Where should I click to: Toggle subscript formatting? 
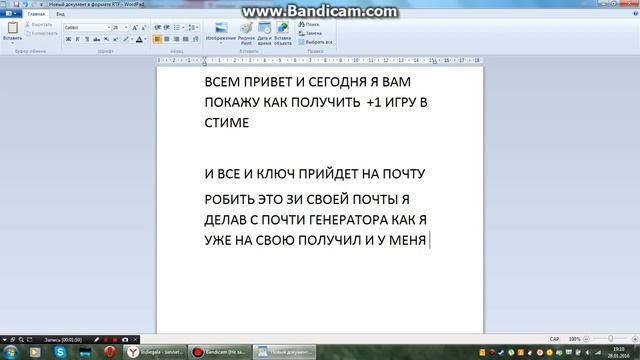(x=106, y=39)
